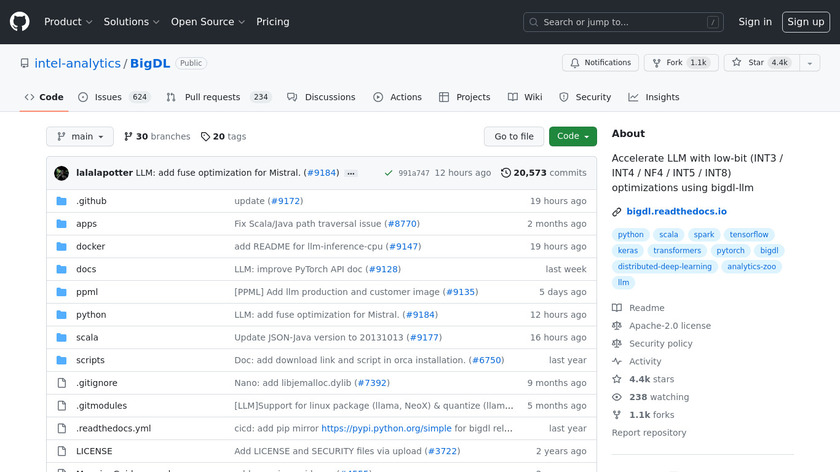
Task: Click the Search or jump to field
Action: coord(623,22)
